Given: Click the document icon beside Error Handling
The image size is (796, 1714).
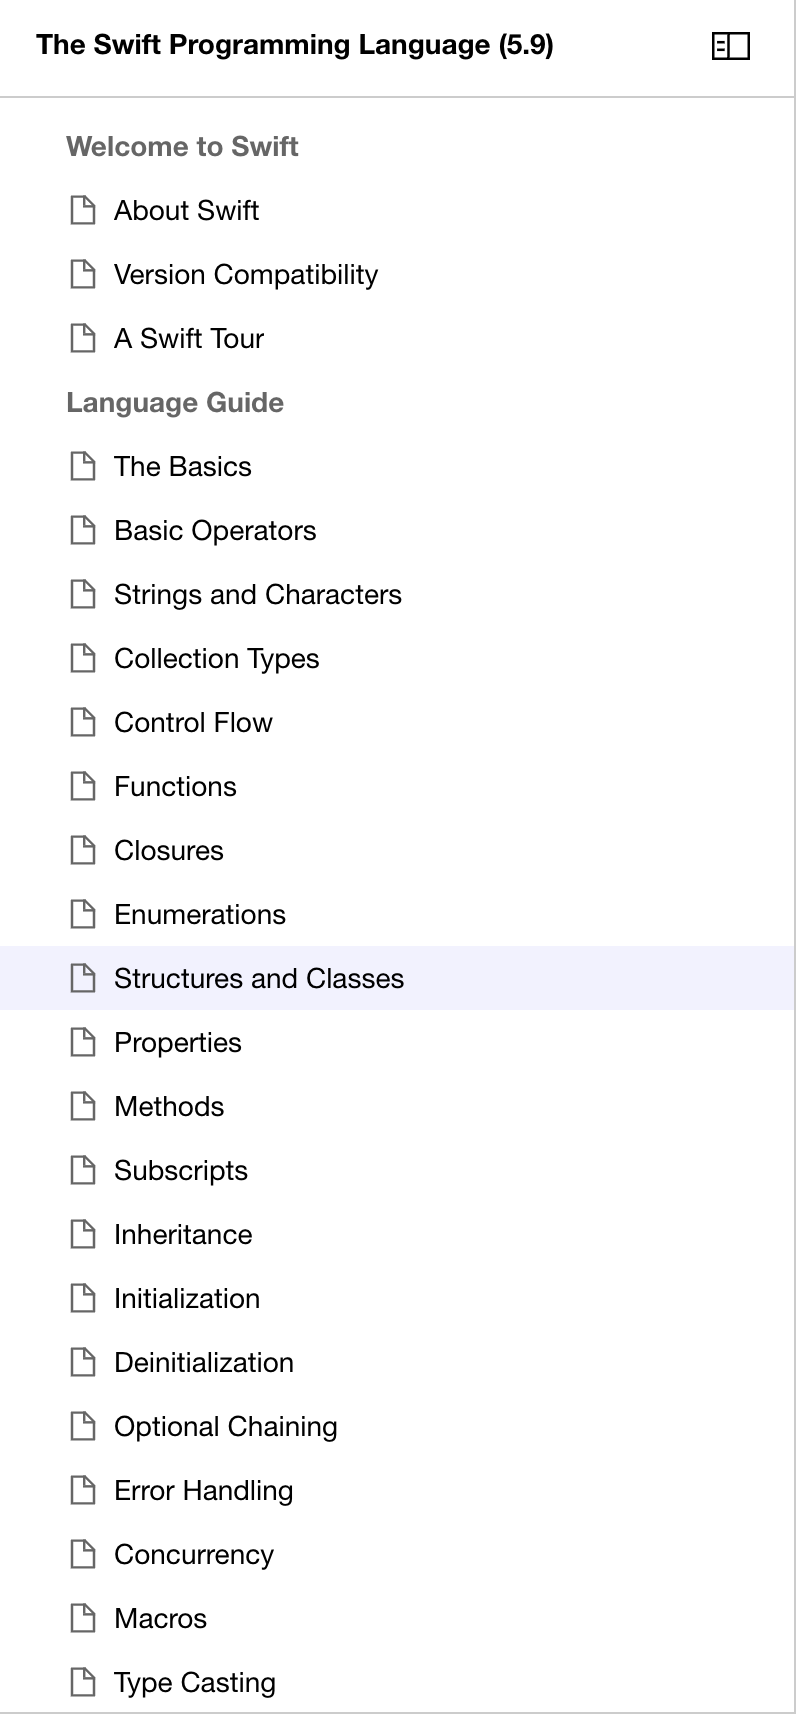Looking at the screenshot, I should [x=83, y=1490].
